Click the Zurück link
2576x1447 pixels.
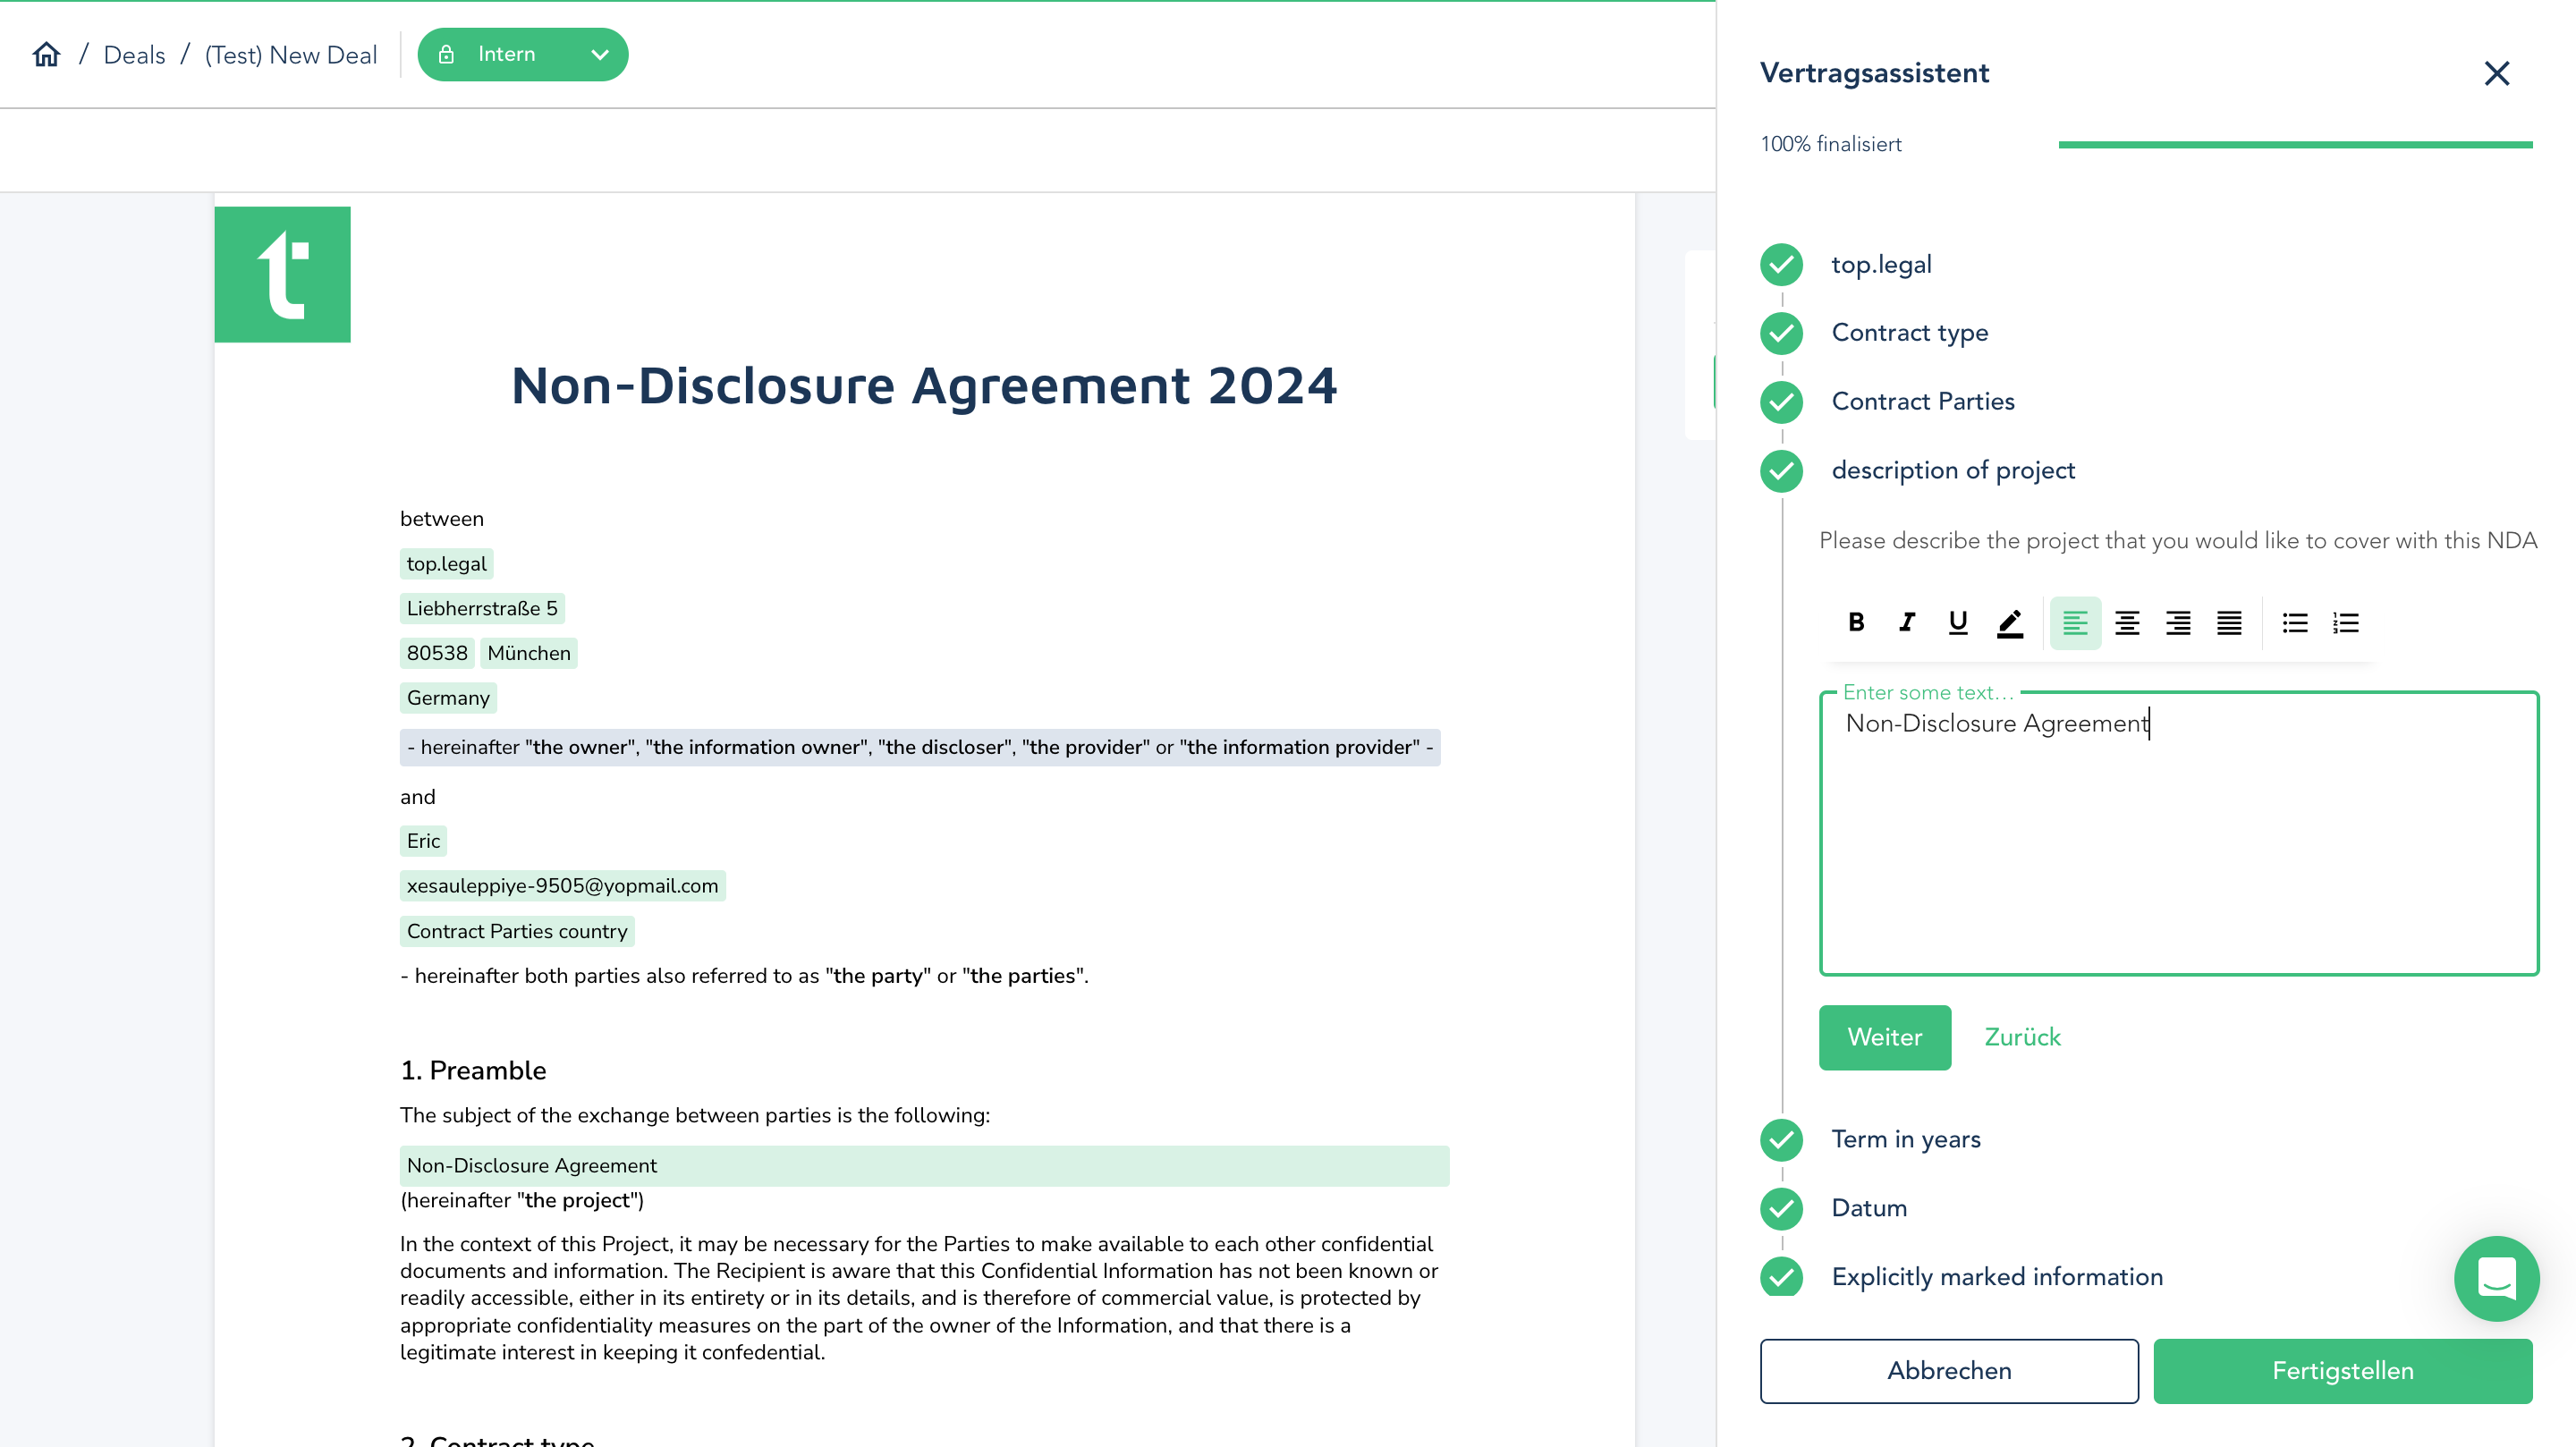pos(2022,1037)
